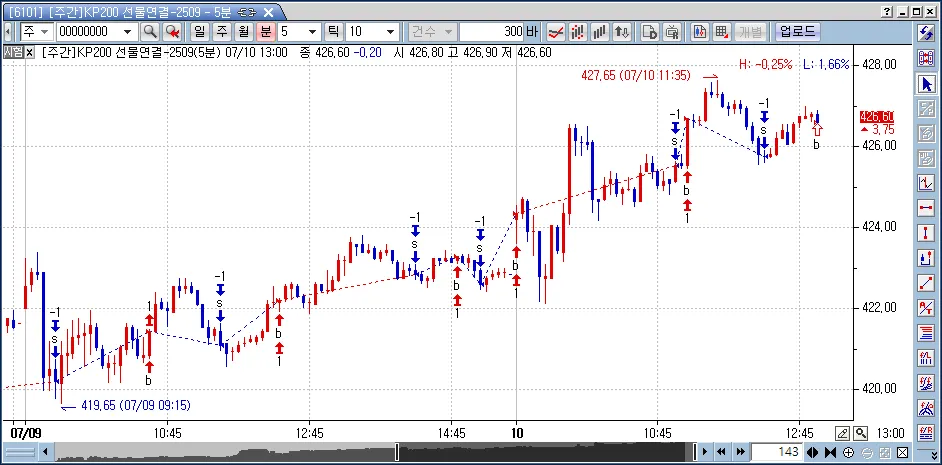Click the expand horizontally diamond icon
The image size is (942, 465).
tap(812, 452)
